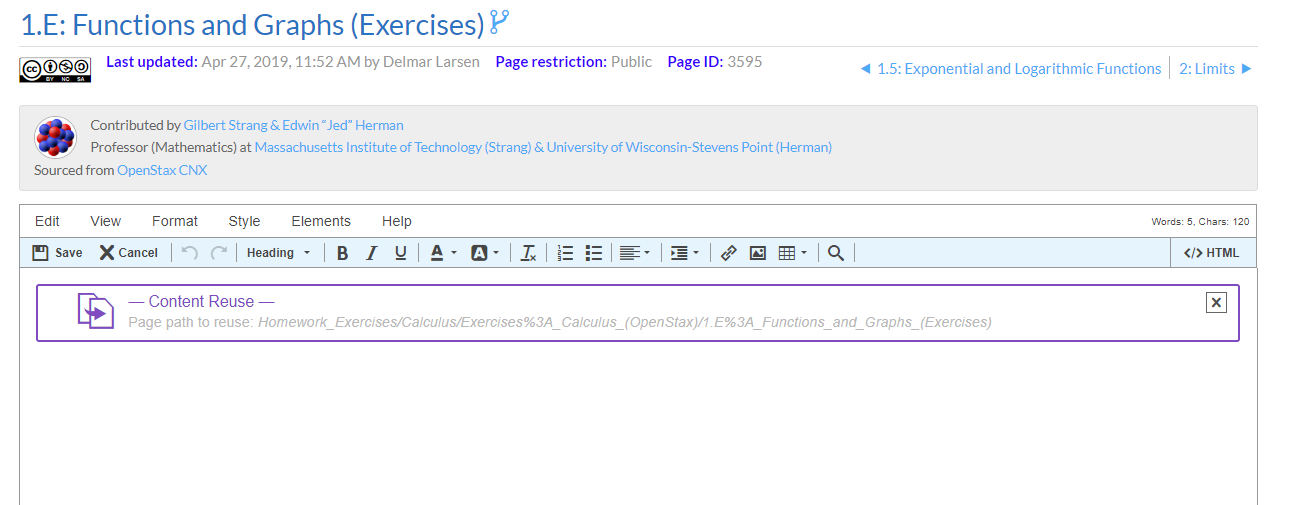Toggle underline text formatting
1297x505 pixels.
click(x=400, y=253)
